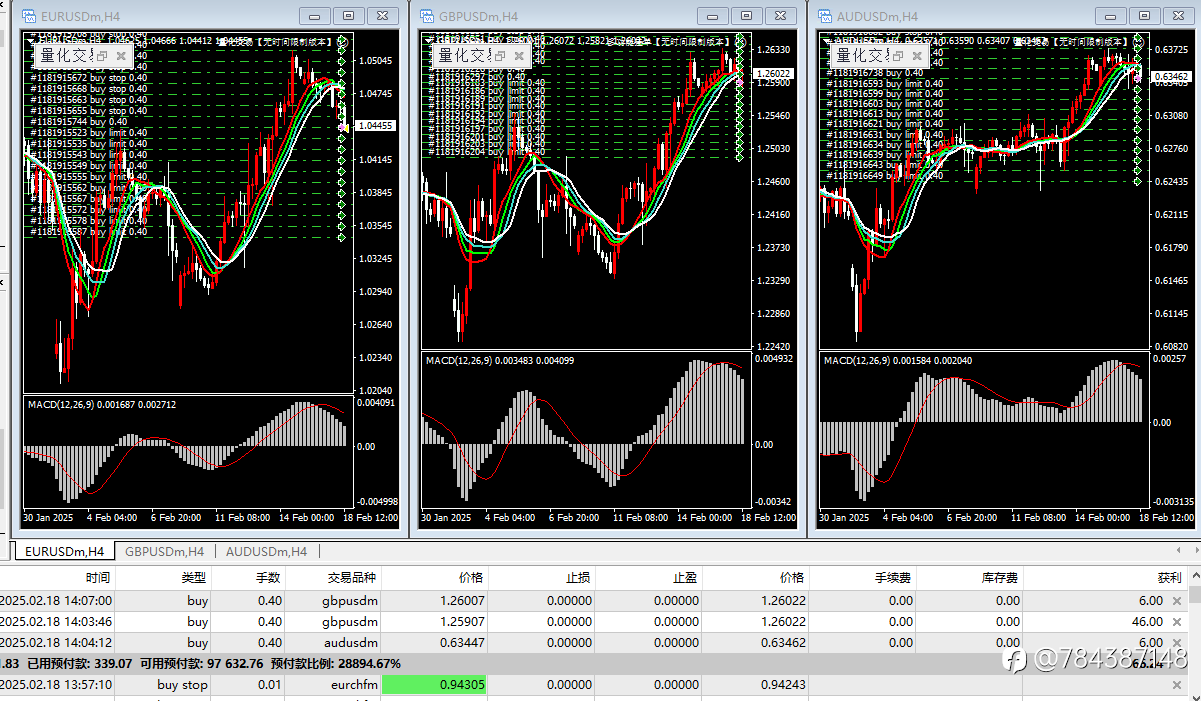Image resolution: width=1201 pixels, height=701 pixels.
Task: Select the EURUSDm,H4 chart tab
Action: [64, 551]
